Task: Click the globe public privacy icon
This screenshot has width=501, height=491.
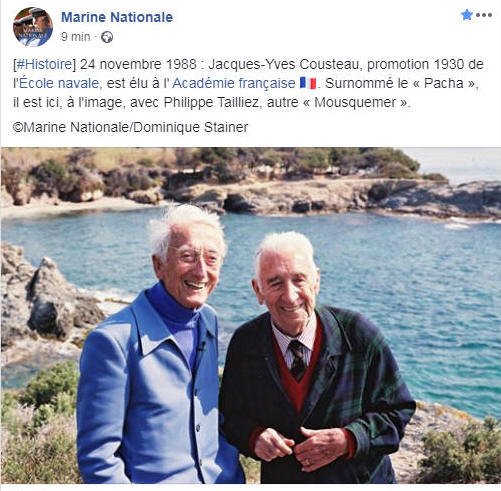Action: 107,37
